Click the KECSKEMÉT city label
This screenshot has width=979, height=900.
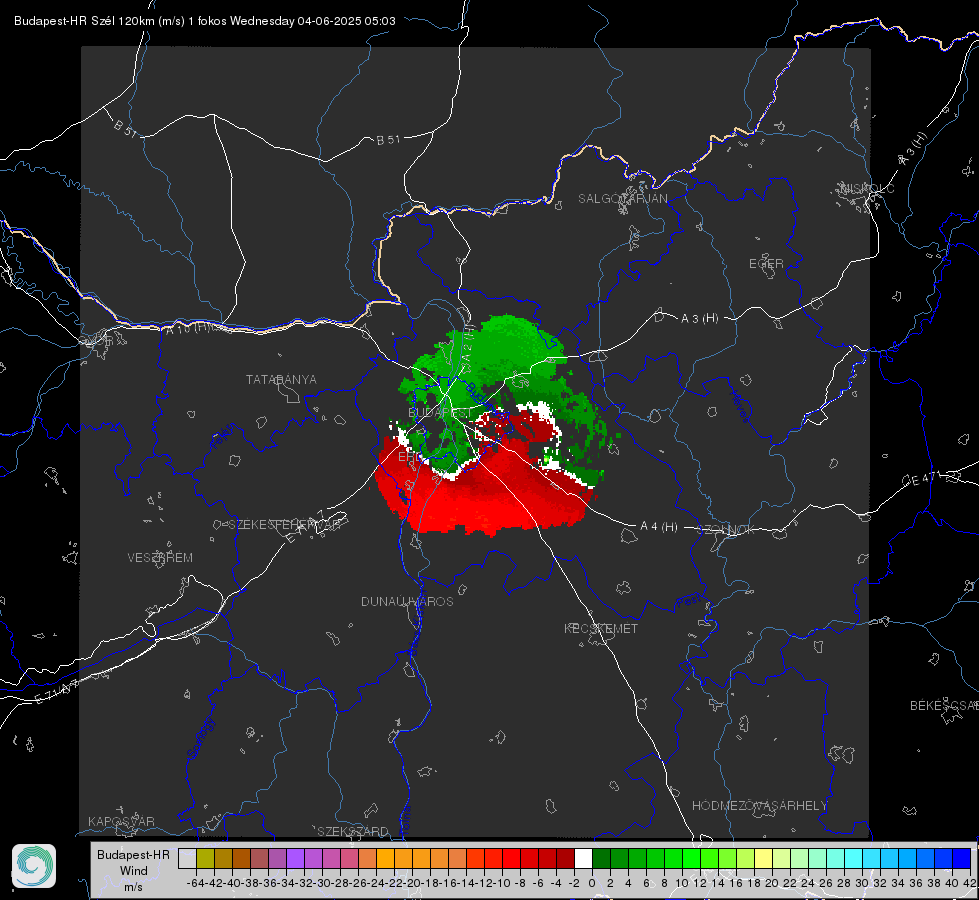click(601, 628)
